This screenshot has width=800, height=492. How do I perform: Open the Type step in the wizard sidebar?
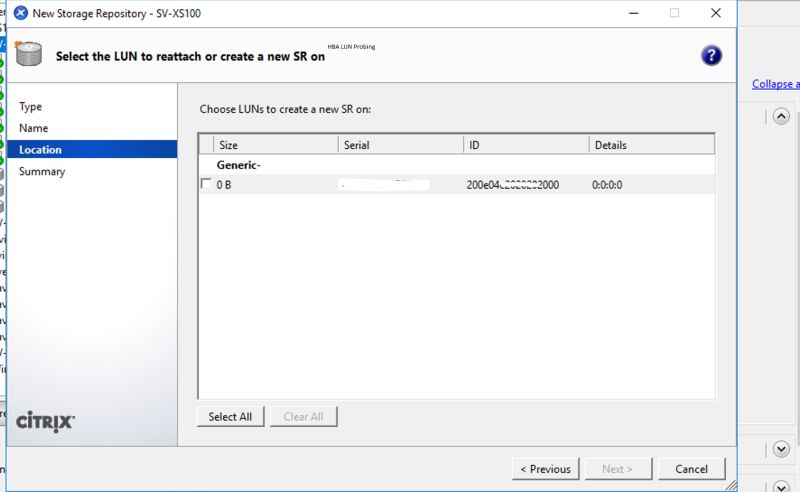pos(31,107)
